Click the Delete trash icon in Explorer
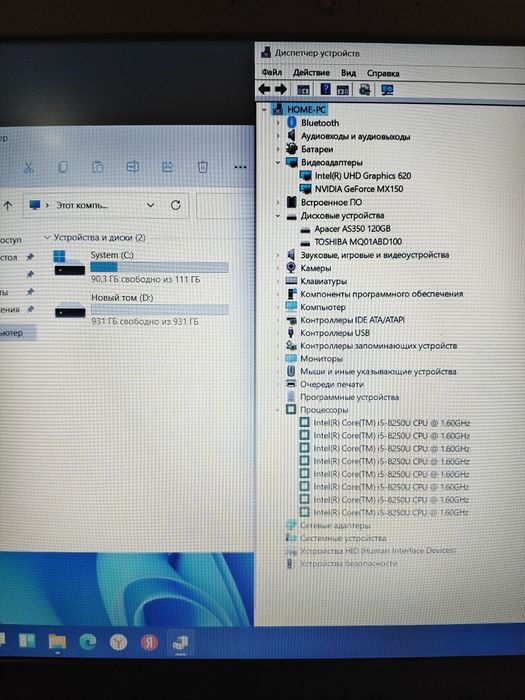This screenshot has width=525, height=700. coord(202,167)
